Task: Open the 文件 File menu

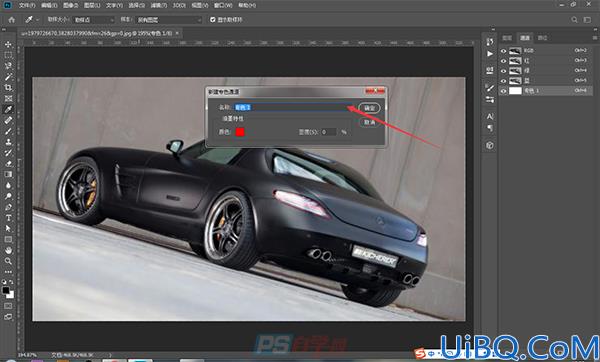Action: (27, 5)
